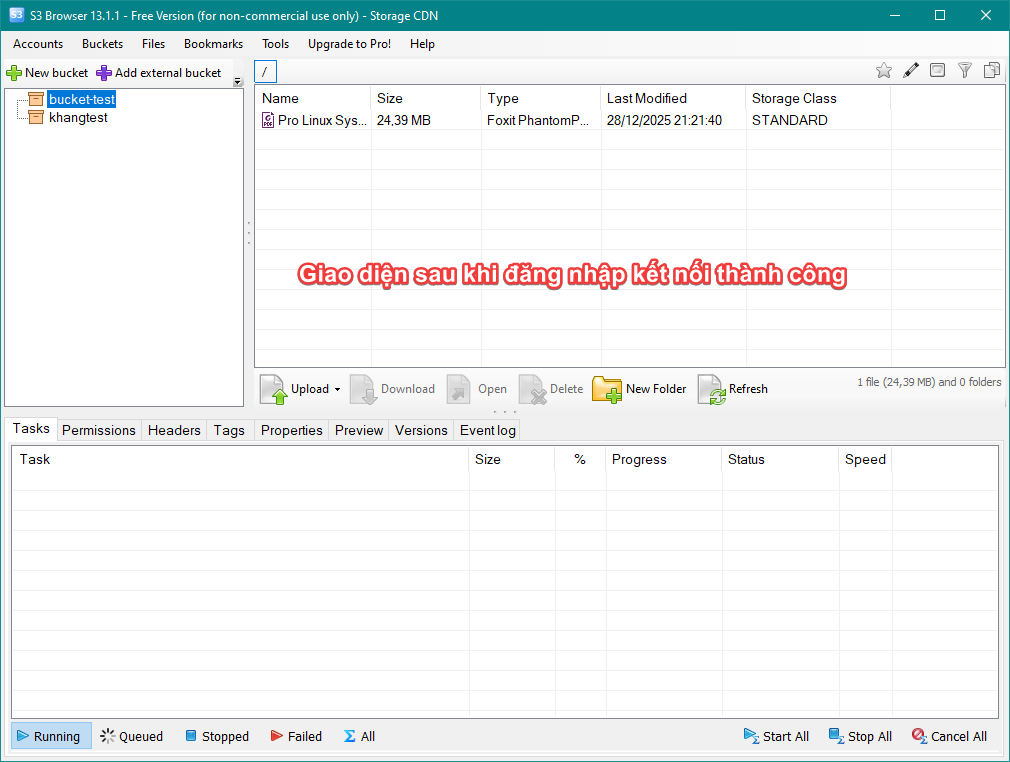The width and height of the screenshot is (1010, 762).
Task: Click the Add external bucket purple plus icon
Action: coord(104,73)
